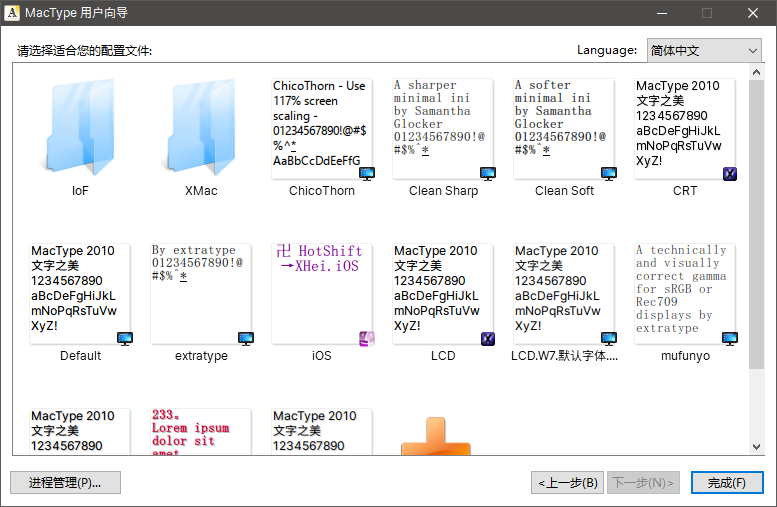Click the mufunyo name label

[685, 356]
